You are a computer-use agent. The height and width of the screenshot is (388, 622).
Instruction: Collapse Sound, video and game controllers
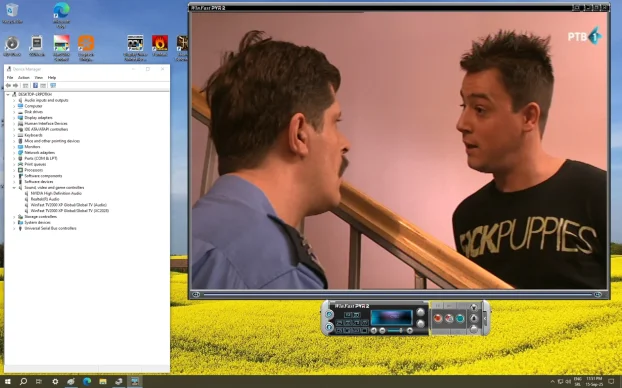[x=14, y=188]
